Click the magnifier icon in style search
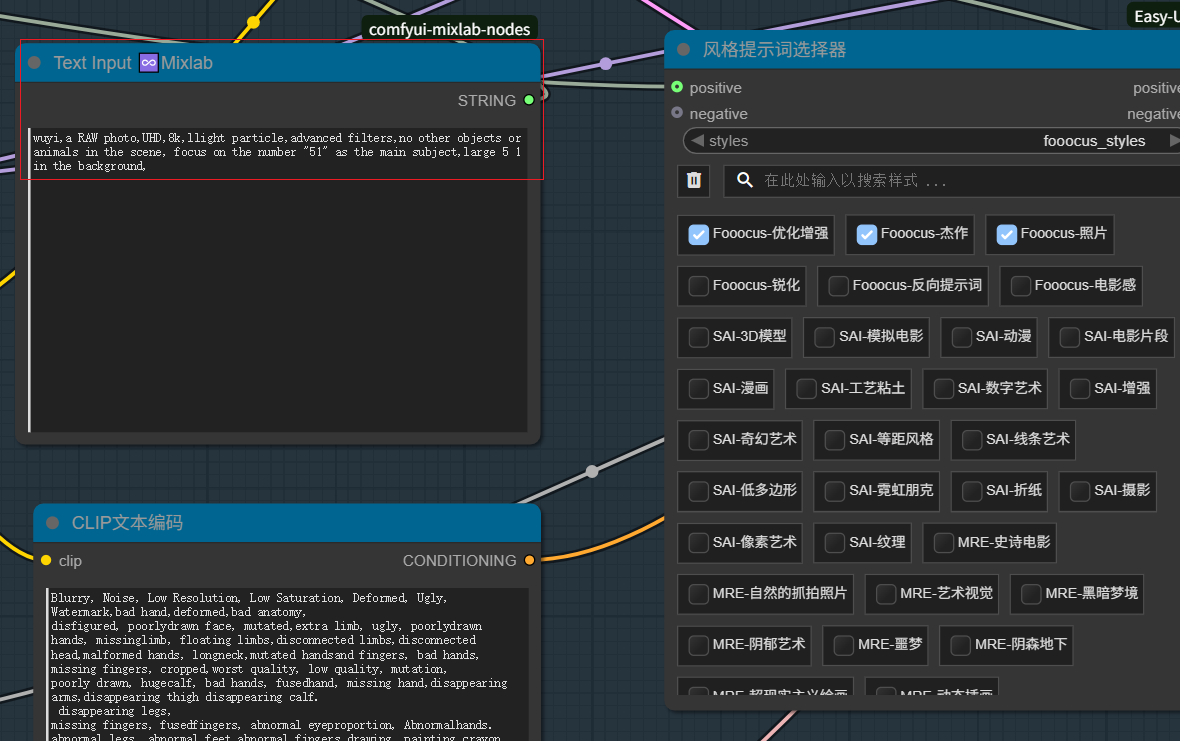This screenshot has height=741, width=1180. [x=744, y=181]
